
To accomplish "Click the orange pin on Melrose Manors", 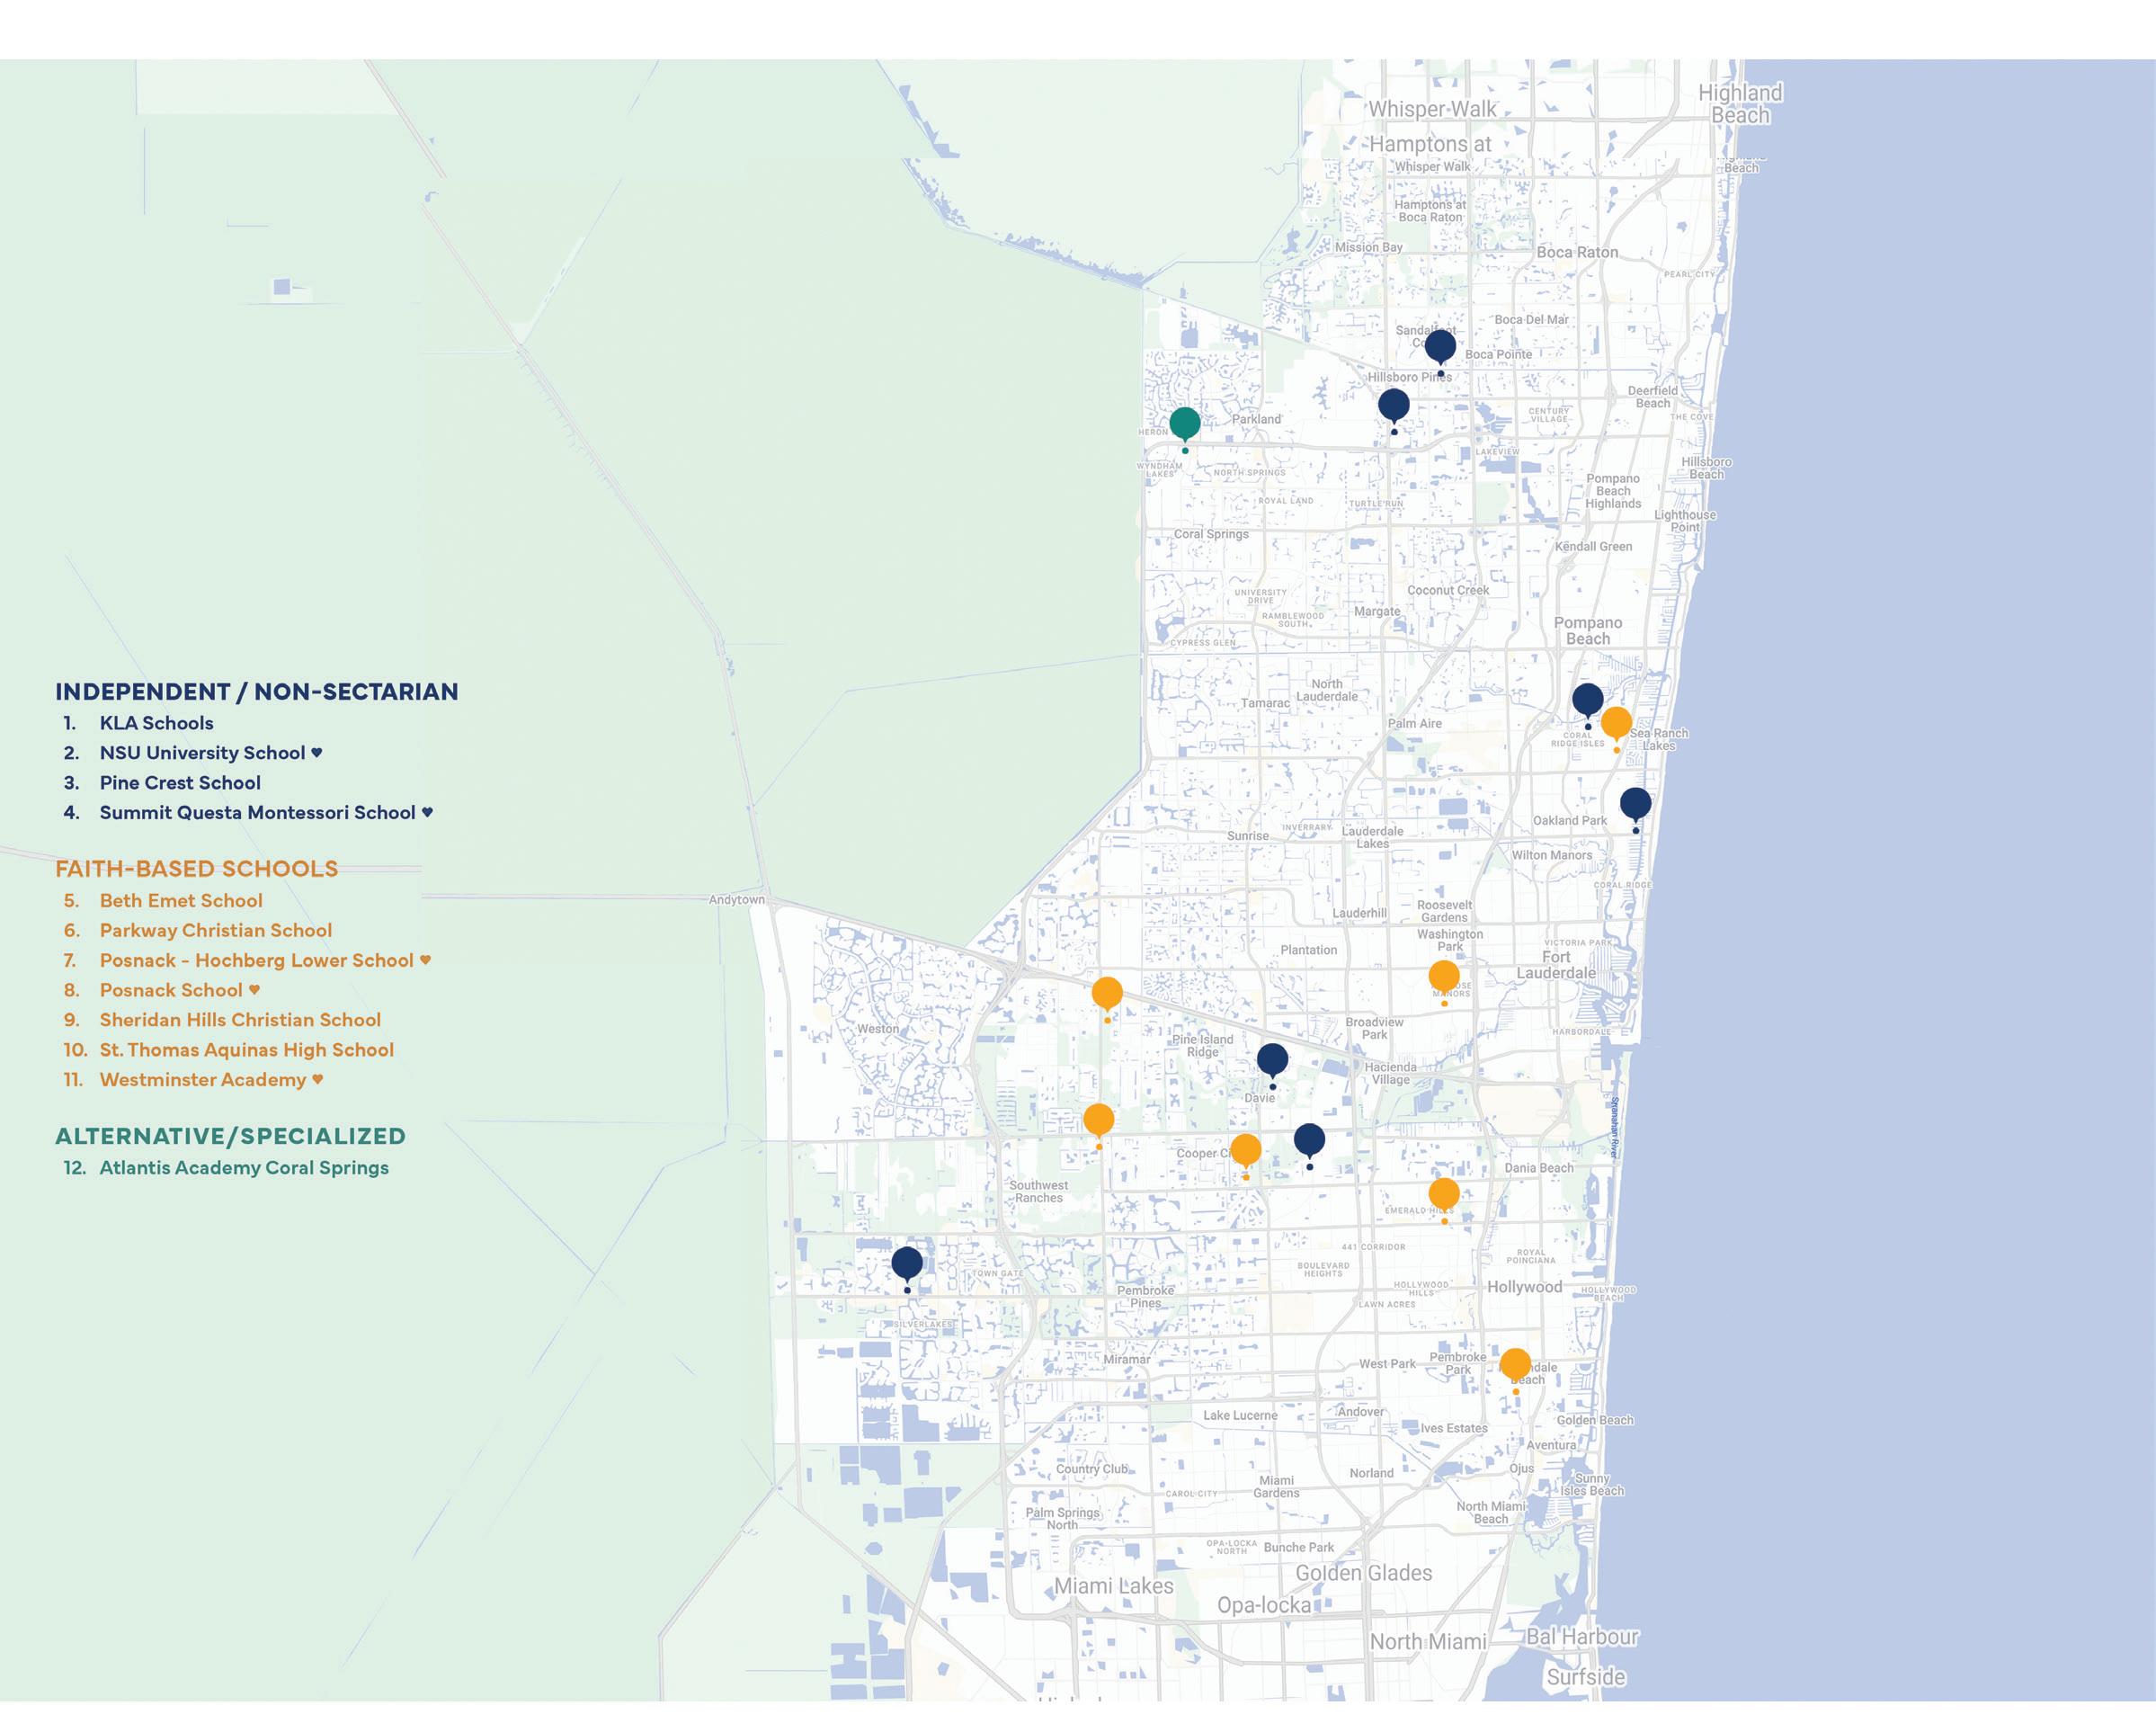I will (x=1443, y=976).
